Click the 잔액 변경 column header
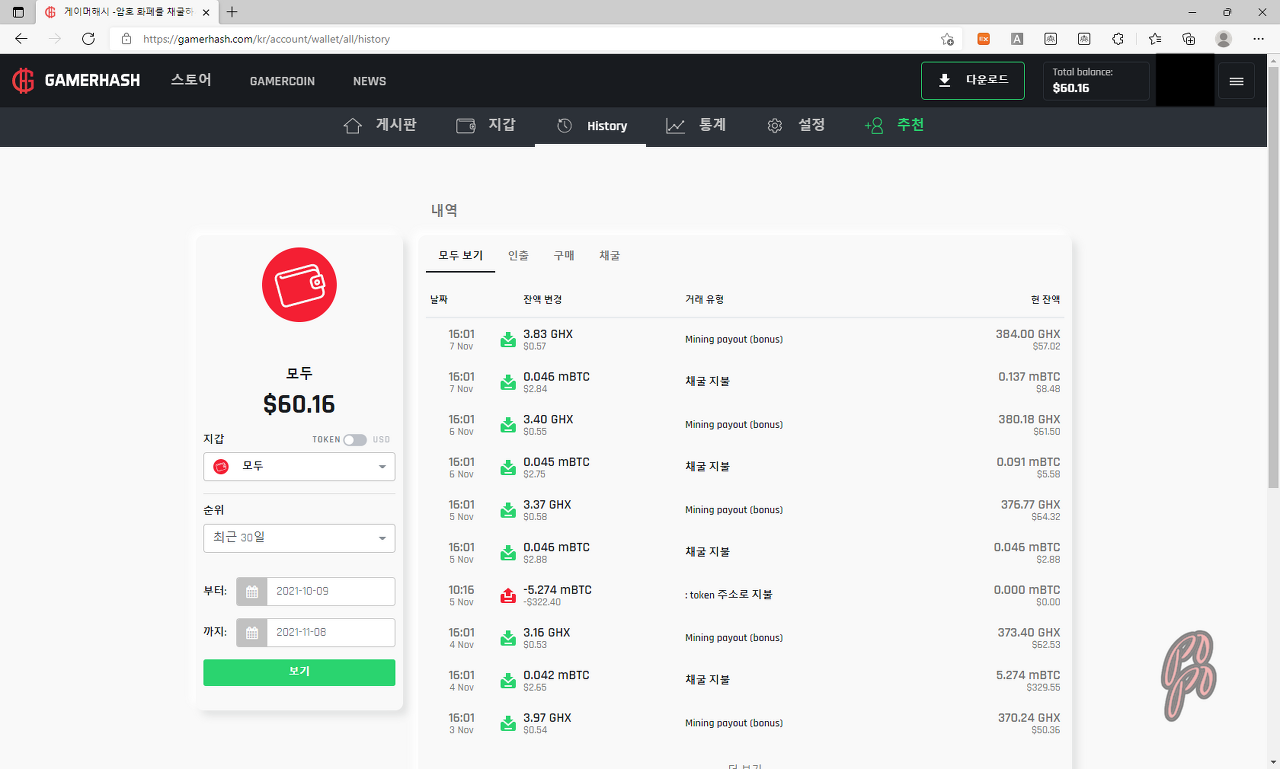This screenshot has height=769, width=1280. tap(543, 300)
